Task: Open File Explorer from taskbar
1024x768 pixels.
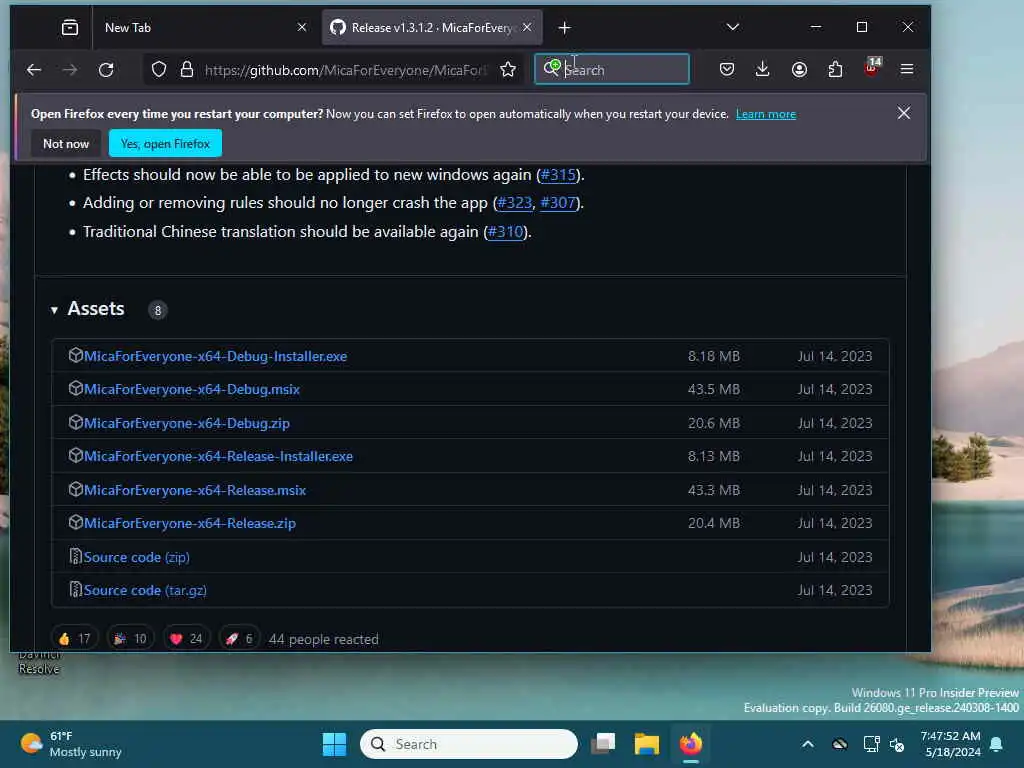Action: 647,744
